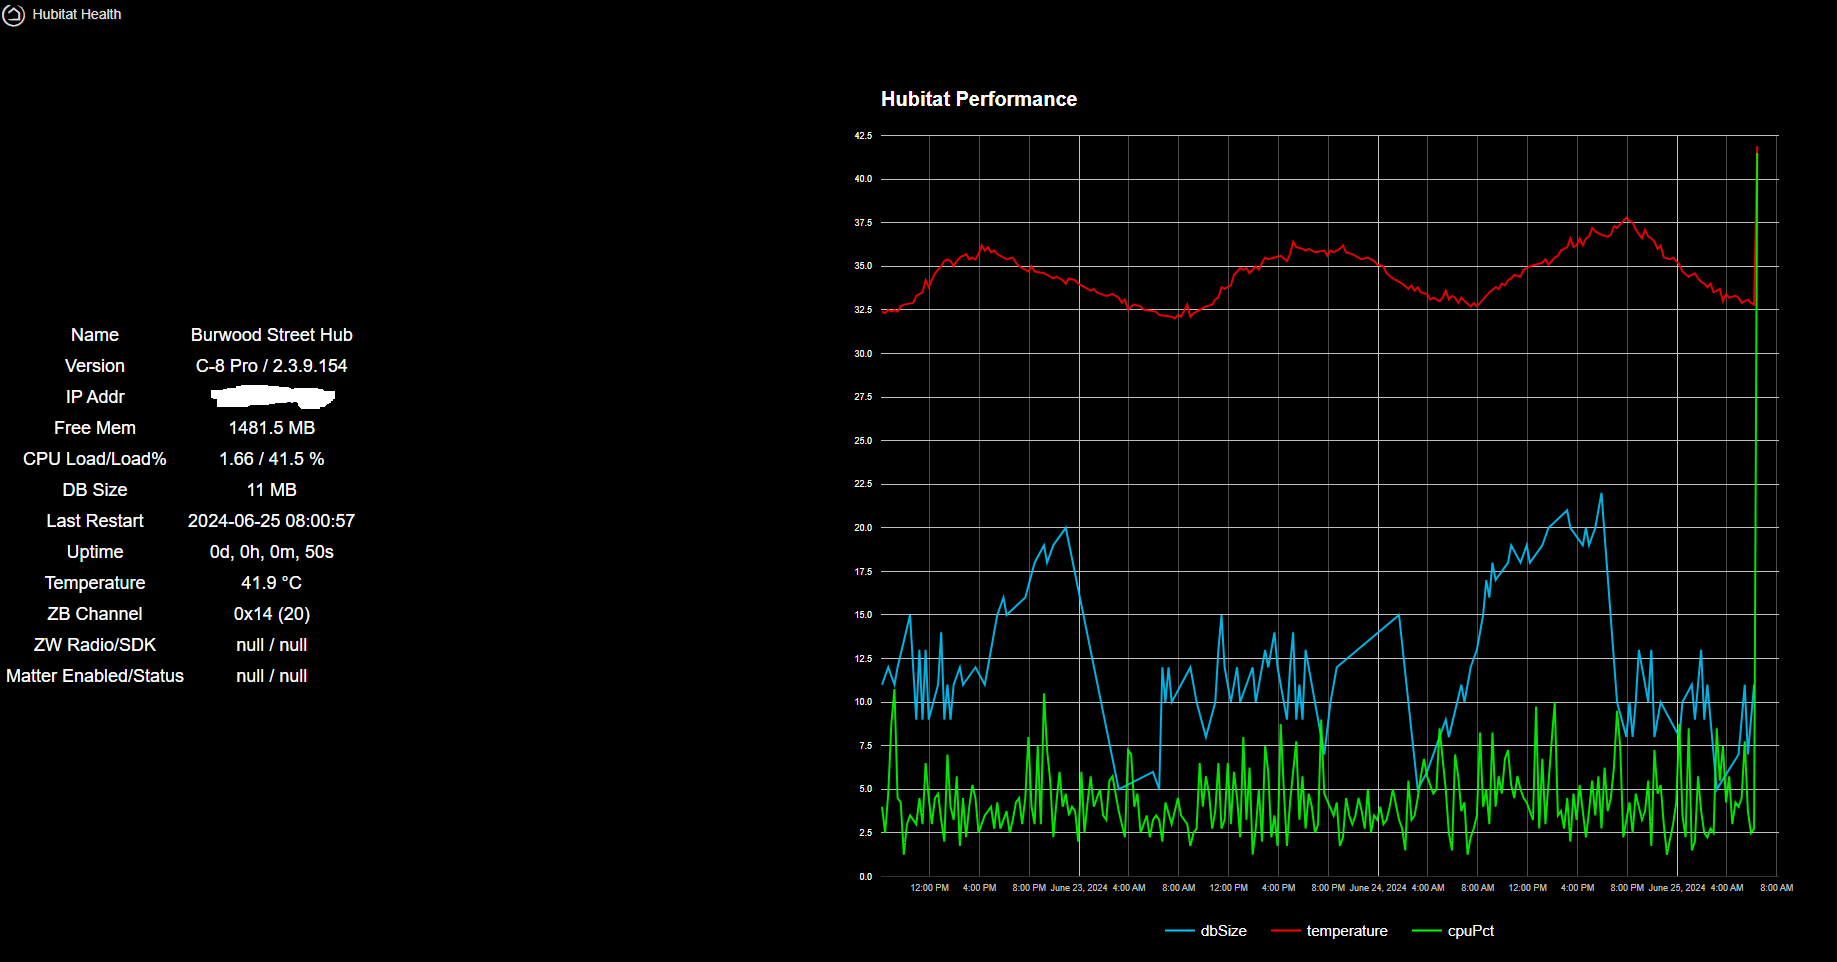Click the 42.5 y-axis tick label
Screen dimensions: 1837x962
click(863, 135)
